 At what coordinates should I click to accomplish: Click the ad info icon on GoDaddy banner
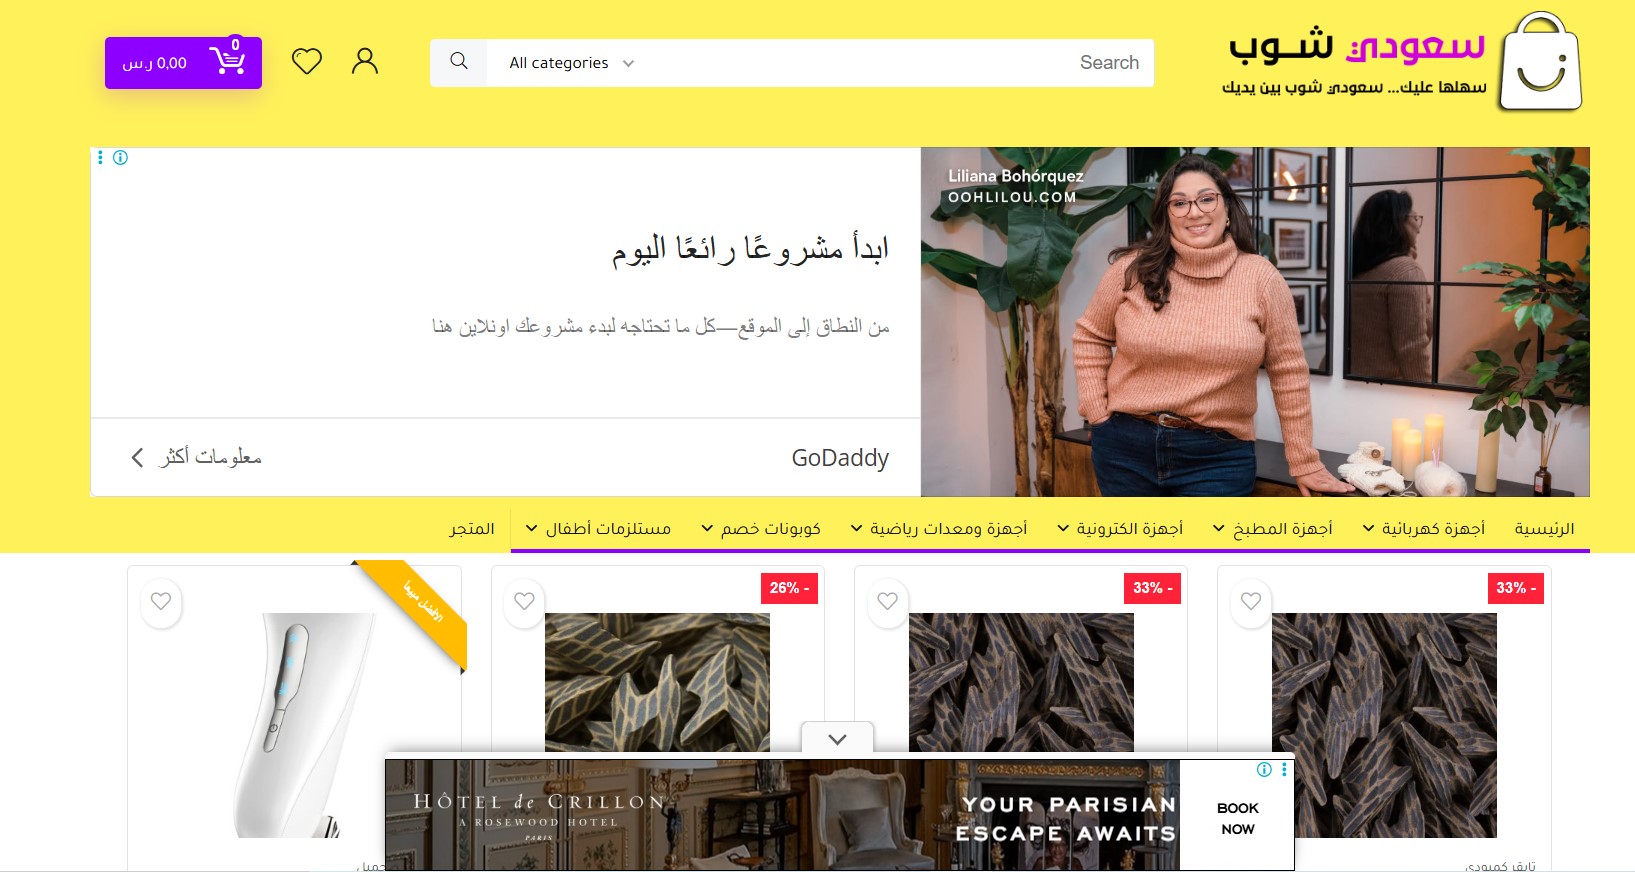click(x=121, y=157)
